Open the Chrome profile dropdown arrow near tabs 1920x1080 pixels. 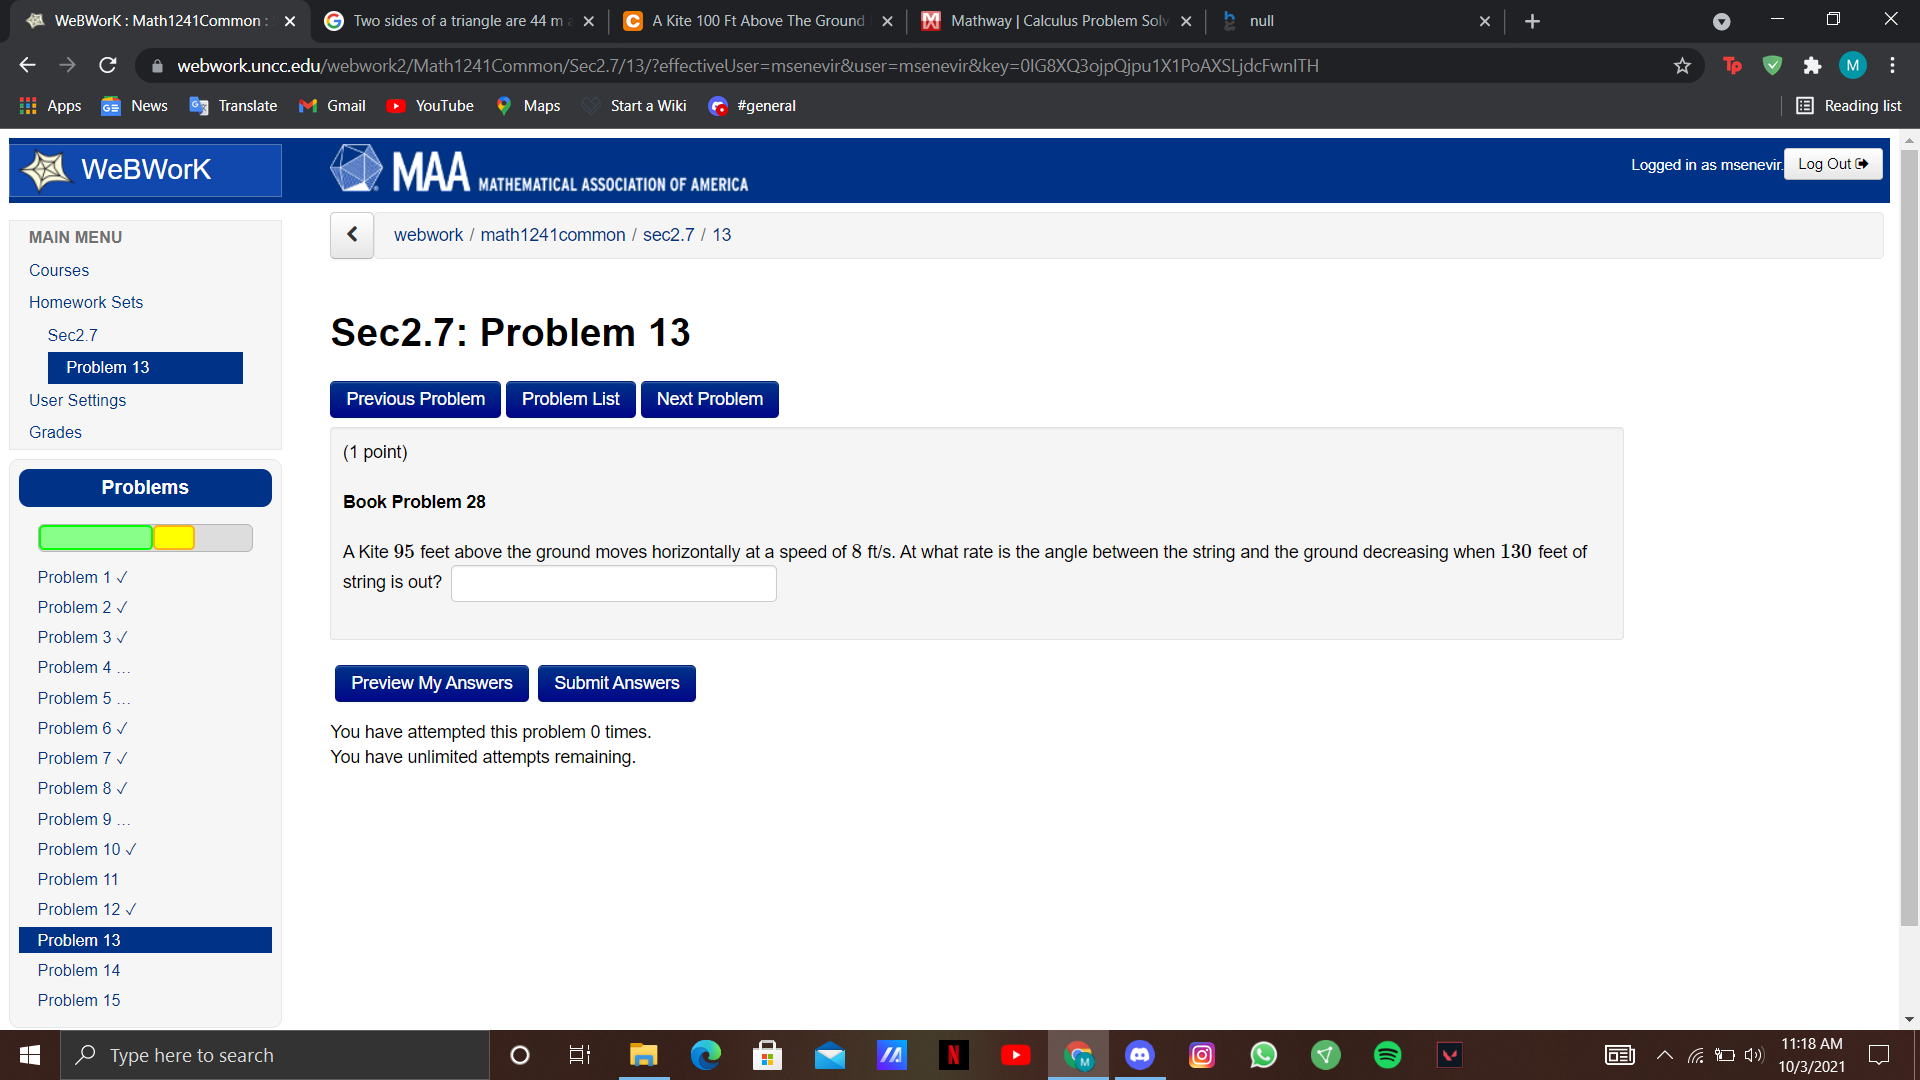click(x=1722, y=20)
